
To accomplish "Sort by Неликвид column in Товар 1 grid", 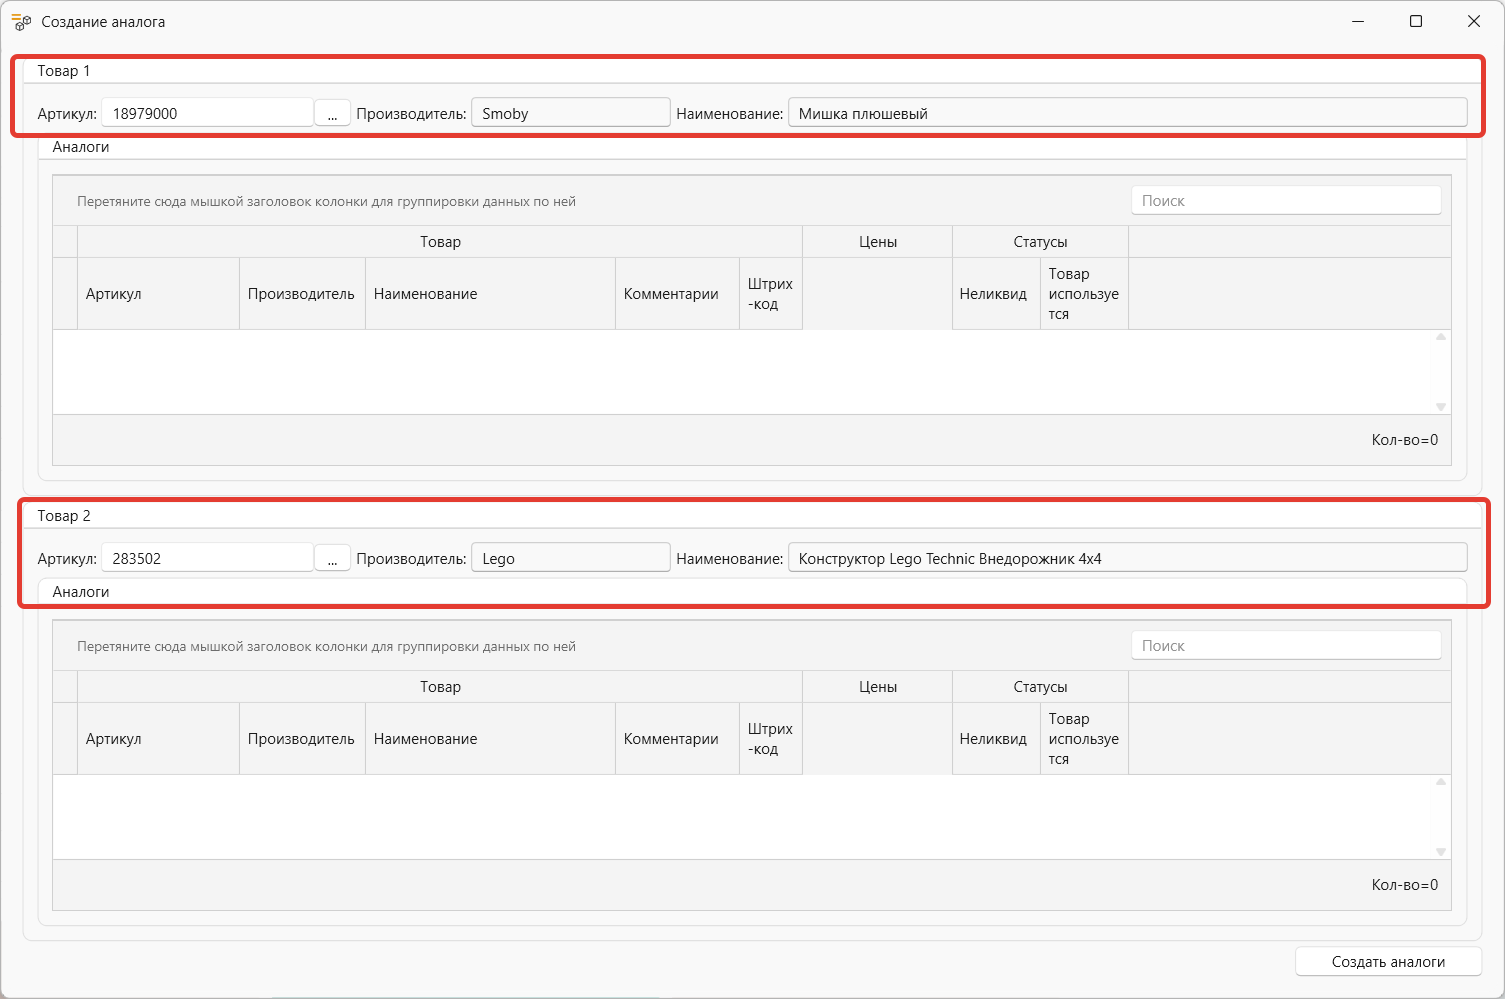I will (x=996, y=294).
